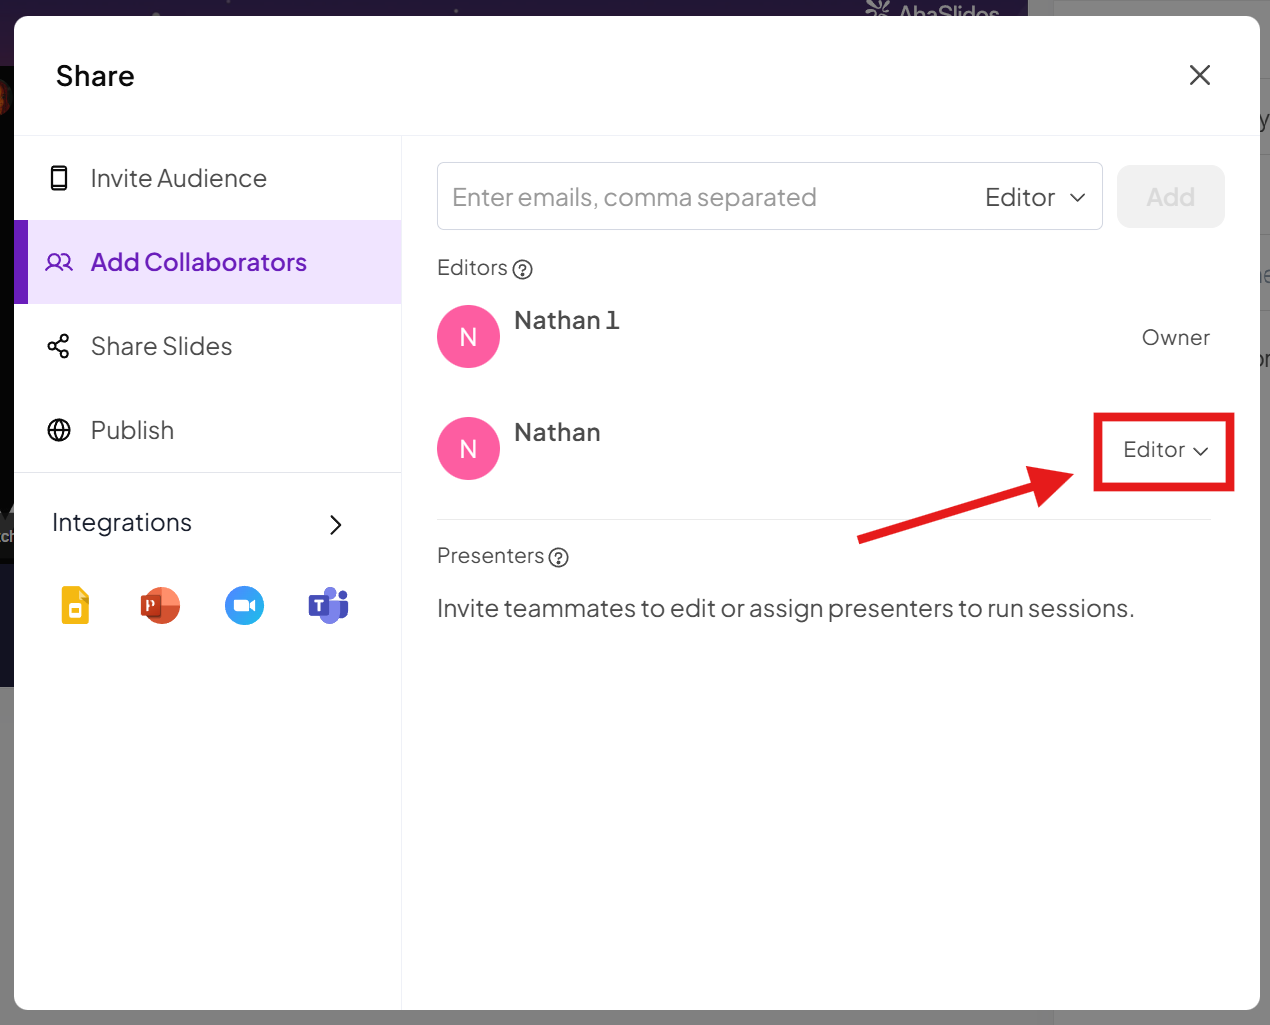
Task: Click the Owner label for Nathan 1
Action: [1175, 338]
